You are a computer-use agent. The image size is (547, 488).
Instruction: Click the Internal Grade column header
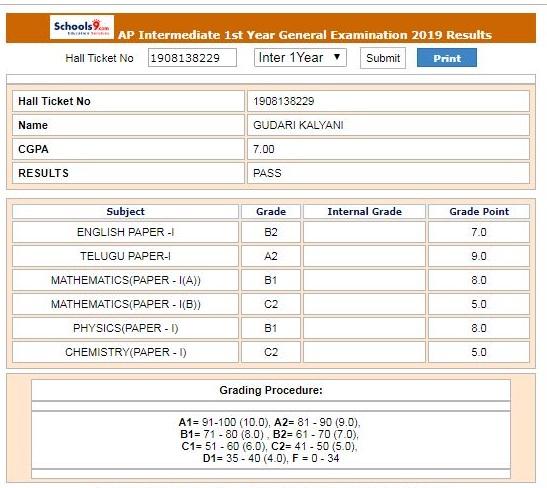pos(364,211)
